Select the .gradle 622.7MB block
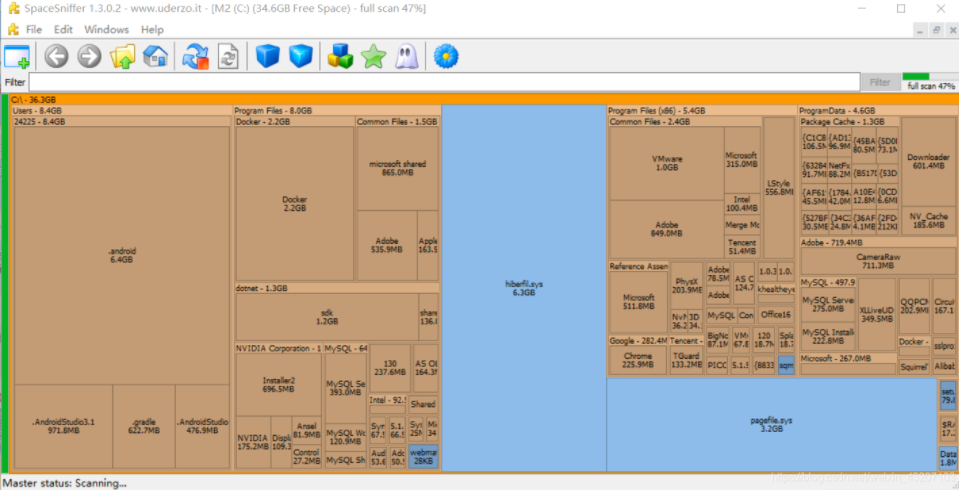Image resolution: width=959 pixels, height=490 pixels. 144,426
